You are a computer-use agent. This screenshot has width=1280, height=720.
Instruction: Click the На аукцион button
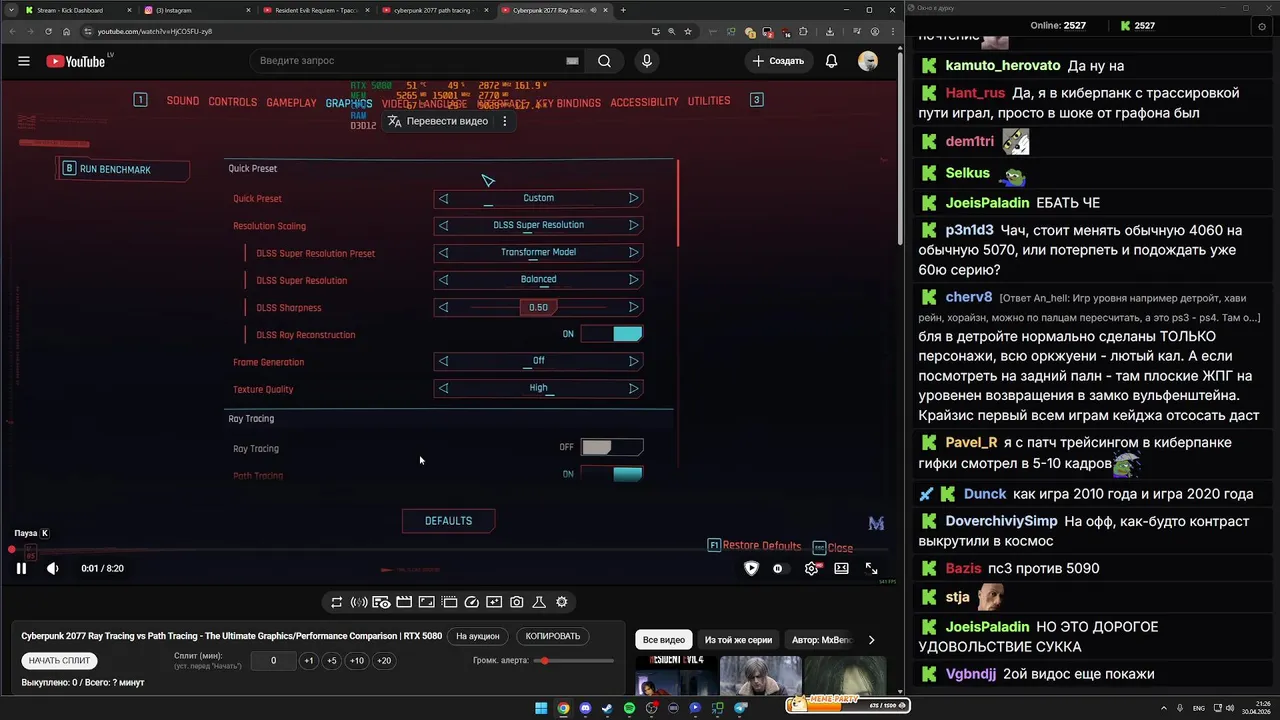tap(478, 636)
